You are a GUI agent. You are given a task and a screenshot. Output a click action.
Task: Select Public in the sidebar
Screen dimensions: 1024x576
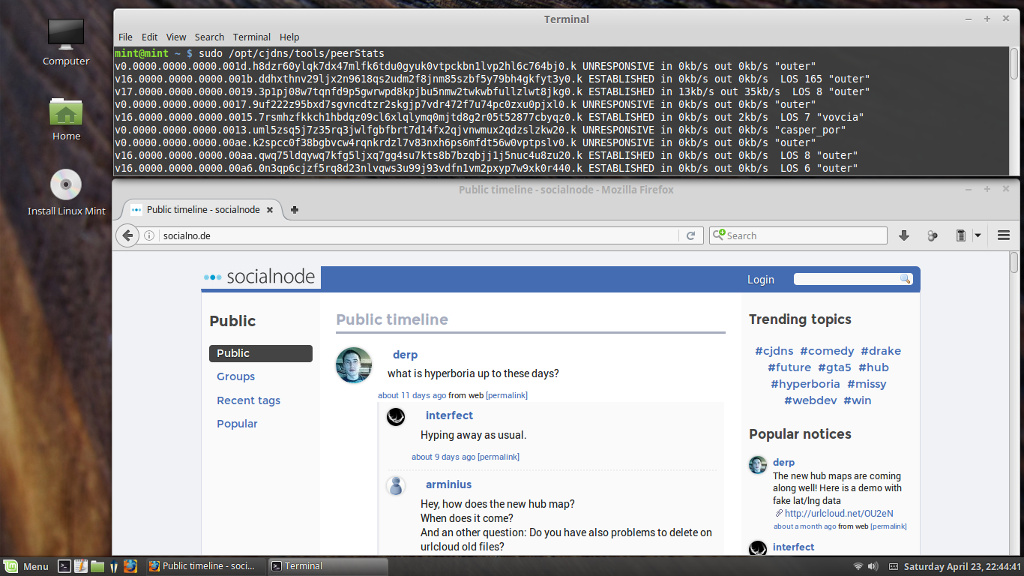261,353
